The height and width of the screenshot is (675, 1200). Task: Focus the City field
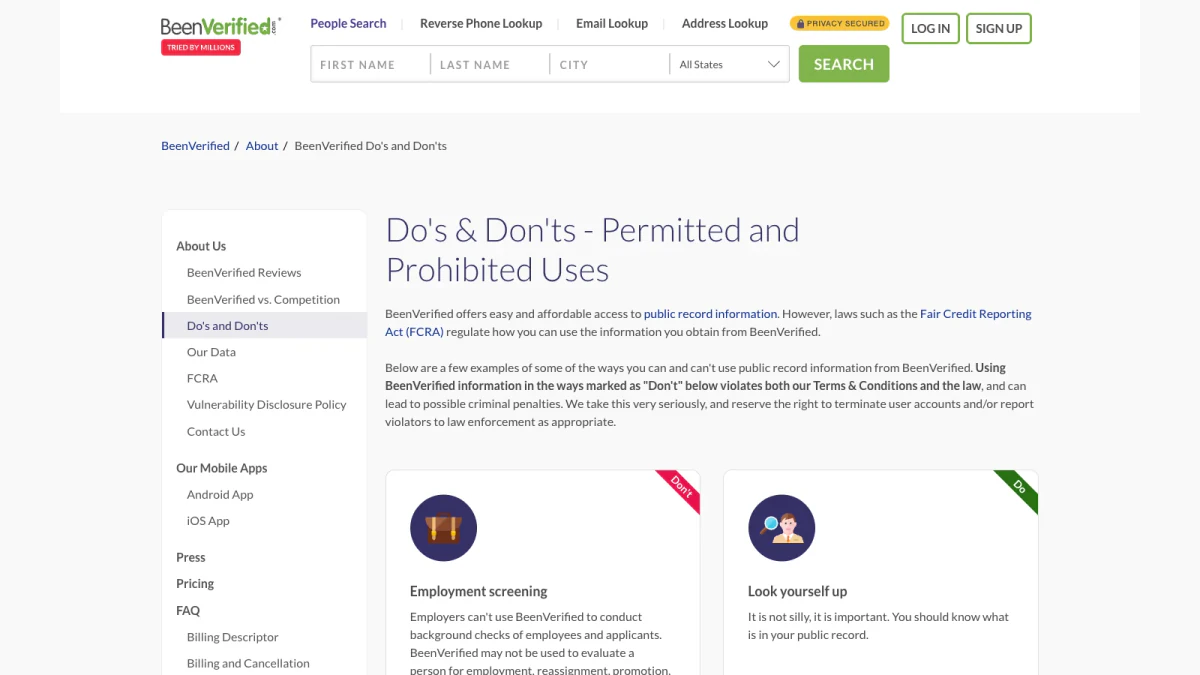tap(610, 64)
